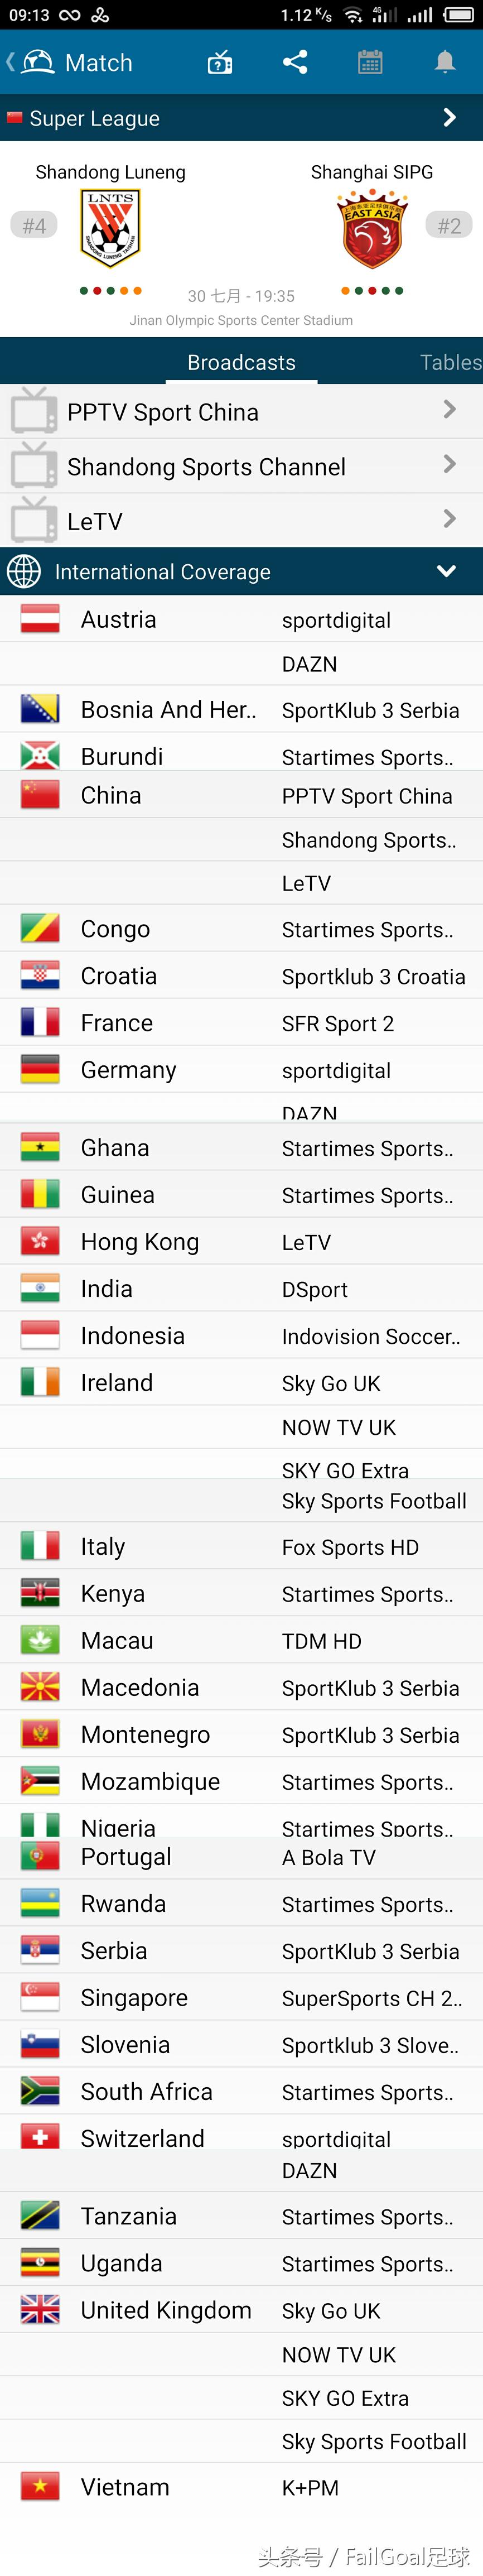Viewport: 483px width, 2576px height.
Task: Tap the TV icon beside LeTV
Action: [34, 520]
